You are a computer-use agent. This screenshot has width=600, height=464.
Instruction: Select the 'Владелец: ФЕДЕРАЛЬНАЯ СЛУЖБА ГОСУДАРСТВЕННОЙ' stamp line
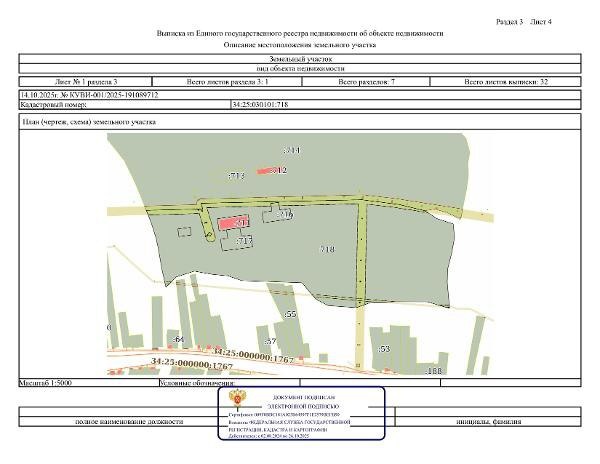pyautogui.click(x=290, y=422)
